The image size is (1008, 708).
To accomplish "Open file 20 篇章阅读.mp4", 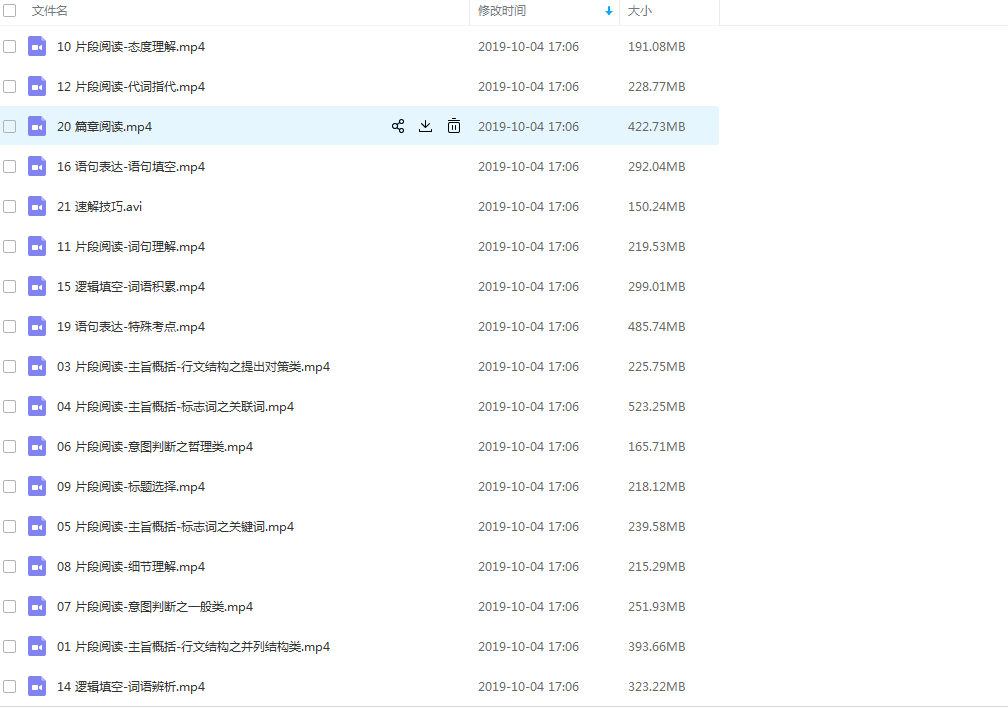I will (104, 126).
